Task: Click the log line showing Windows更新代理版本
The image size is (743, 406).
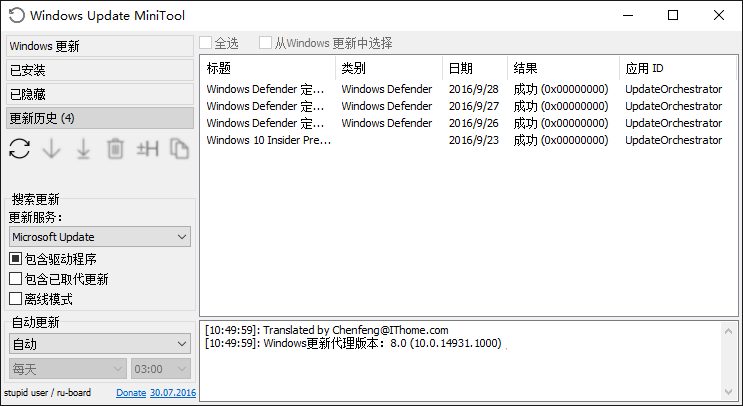Action: [353, 343]
